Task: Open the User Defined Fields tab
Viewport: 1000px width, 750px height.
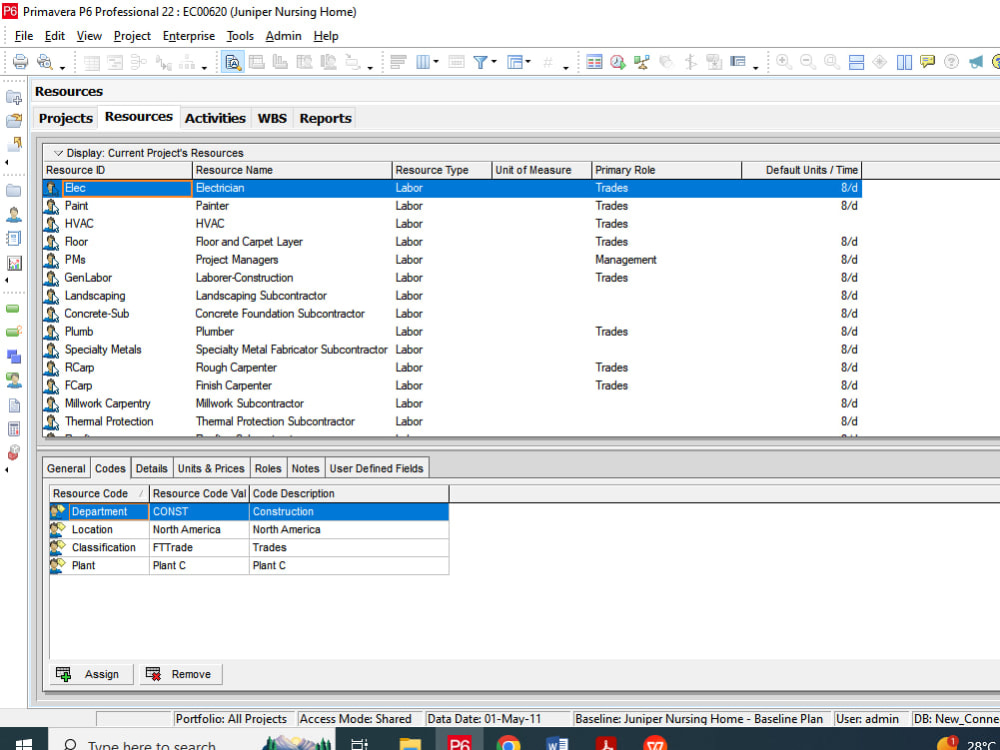Action: (376, 468)
